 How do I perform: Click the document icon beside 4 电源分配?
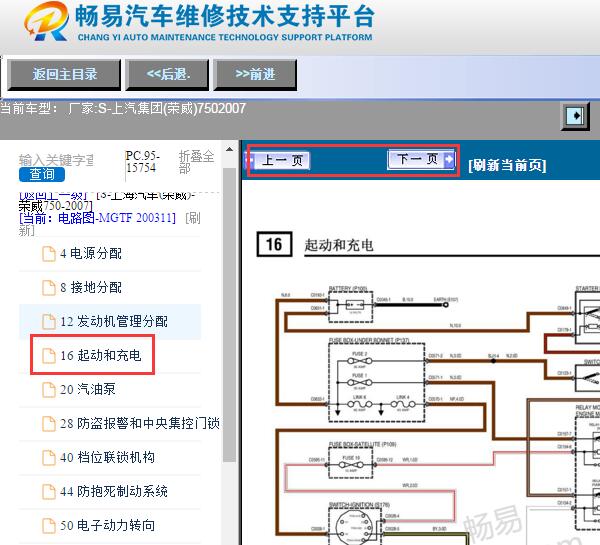point(49,254)
